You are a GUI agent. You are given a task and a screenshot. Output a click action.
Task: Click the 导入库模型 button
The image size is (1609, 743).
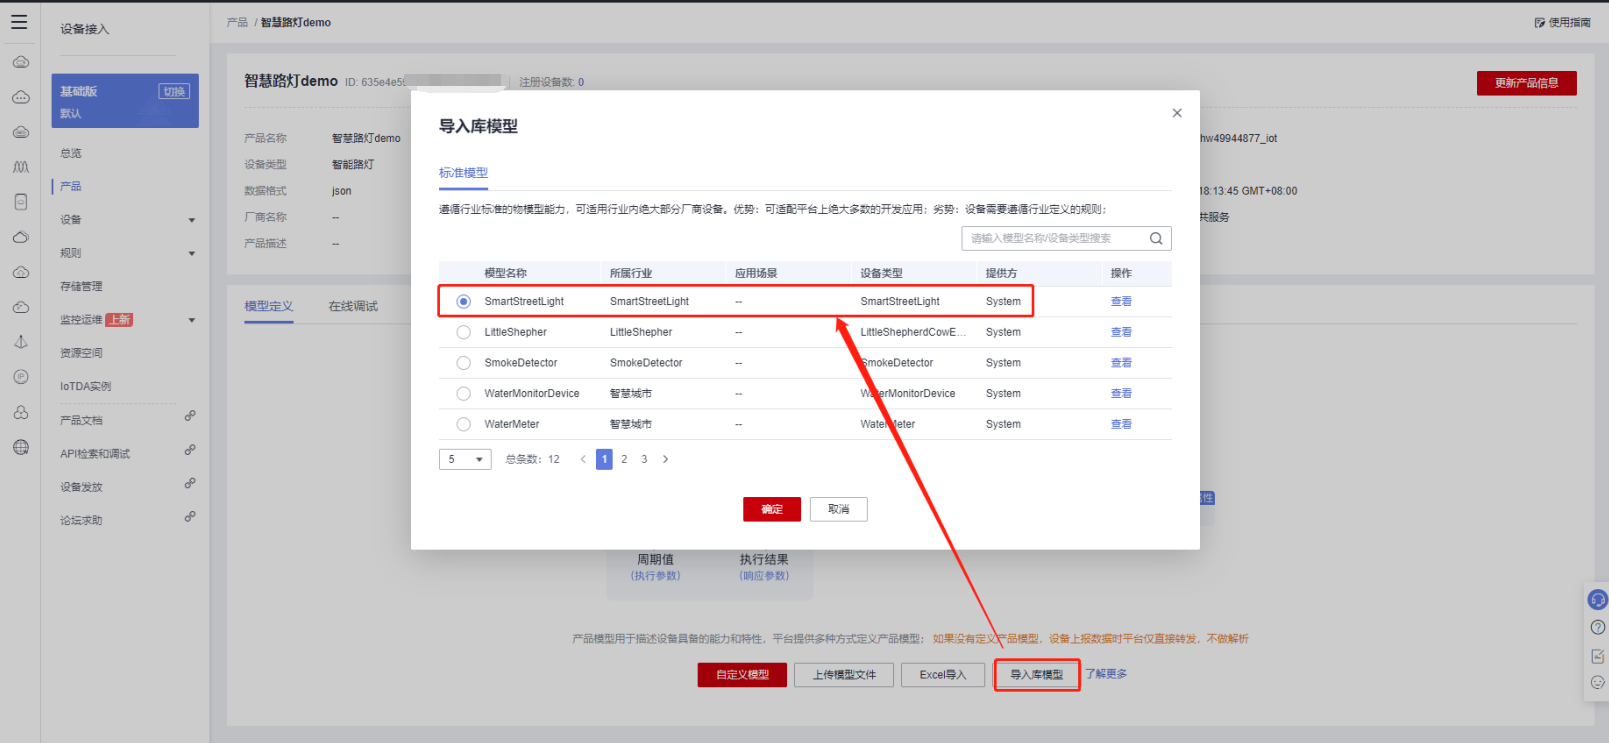pos(1037,675)
